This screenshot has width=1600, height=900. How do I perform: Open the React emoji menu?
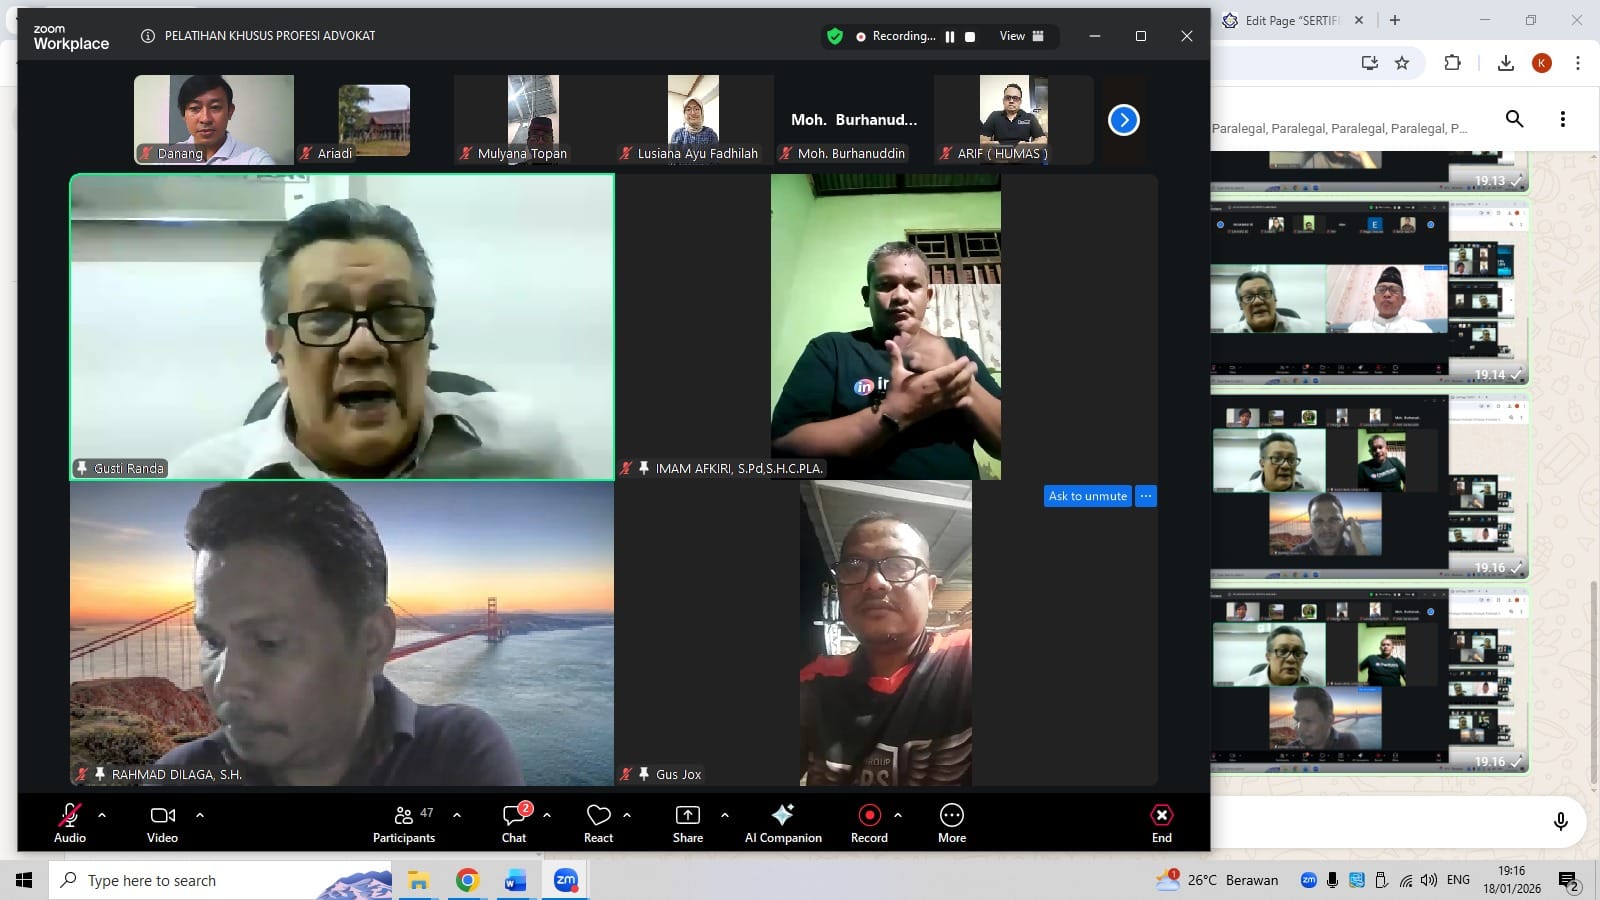[x=598, y=822]
